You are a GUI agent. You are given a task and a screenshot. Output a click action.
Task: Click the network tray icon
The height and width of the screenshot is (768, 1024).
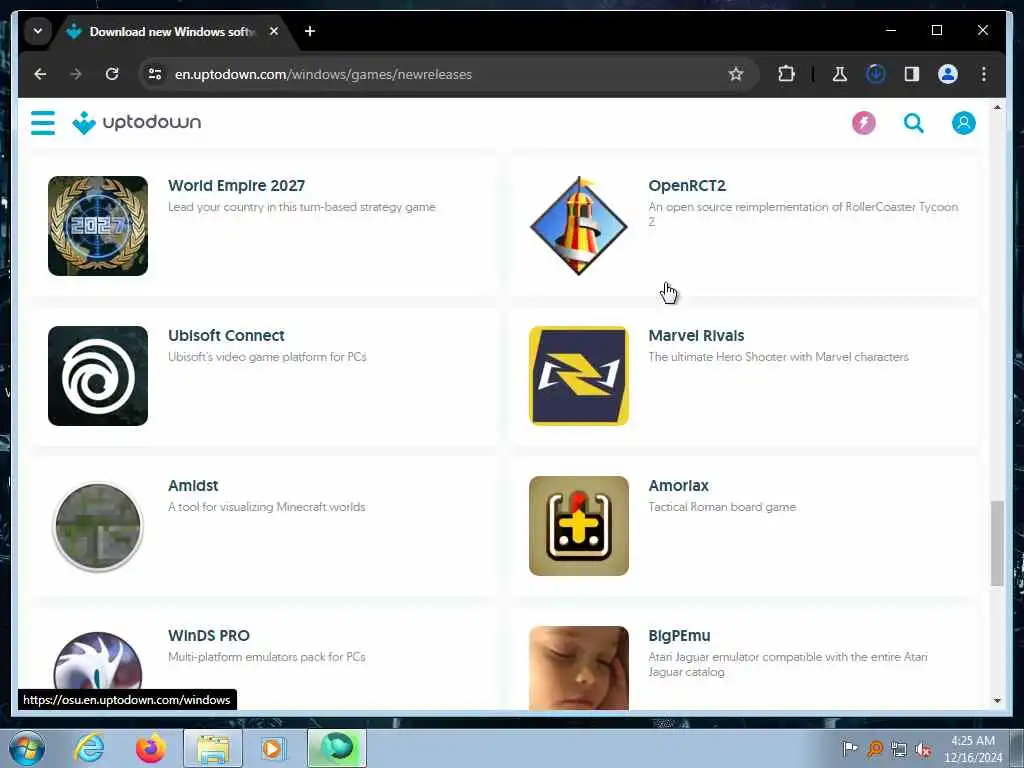pos(899,749)
